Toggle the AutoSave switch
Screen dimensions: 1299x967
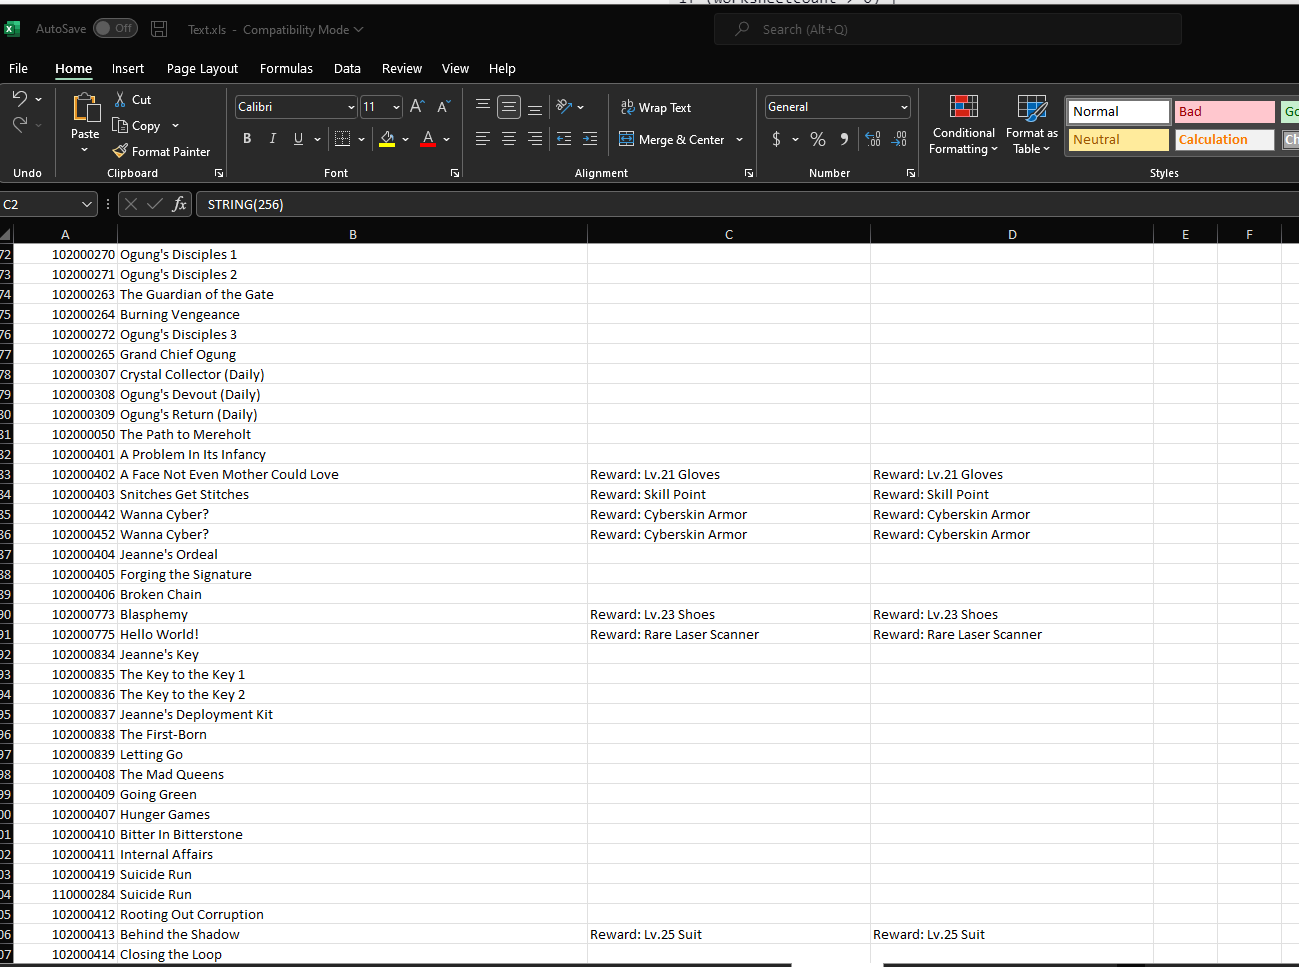coord(115,28)
